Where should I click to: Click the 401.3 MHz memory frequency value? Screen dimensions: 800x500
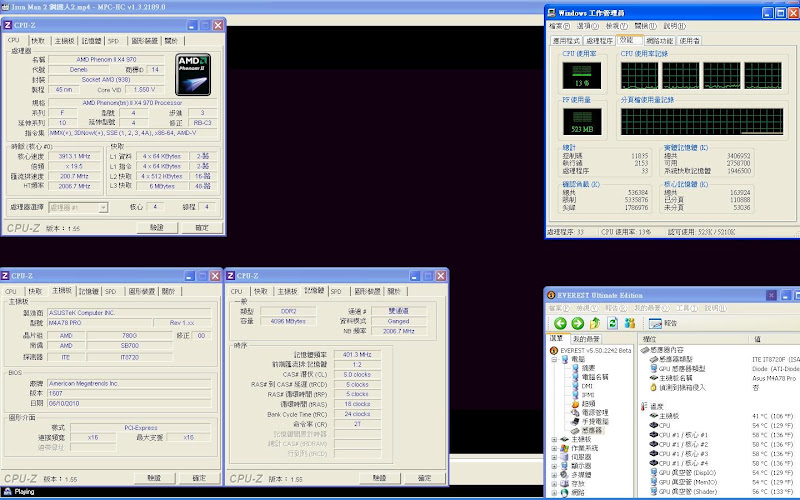point(357,355)
